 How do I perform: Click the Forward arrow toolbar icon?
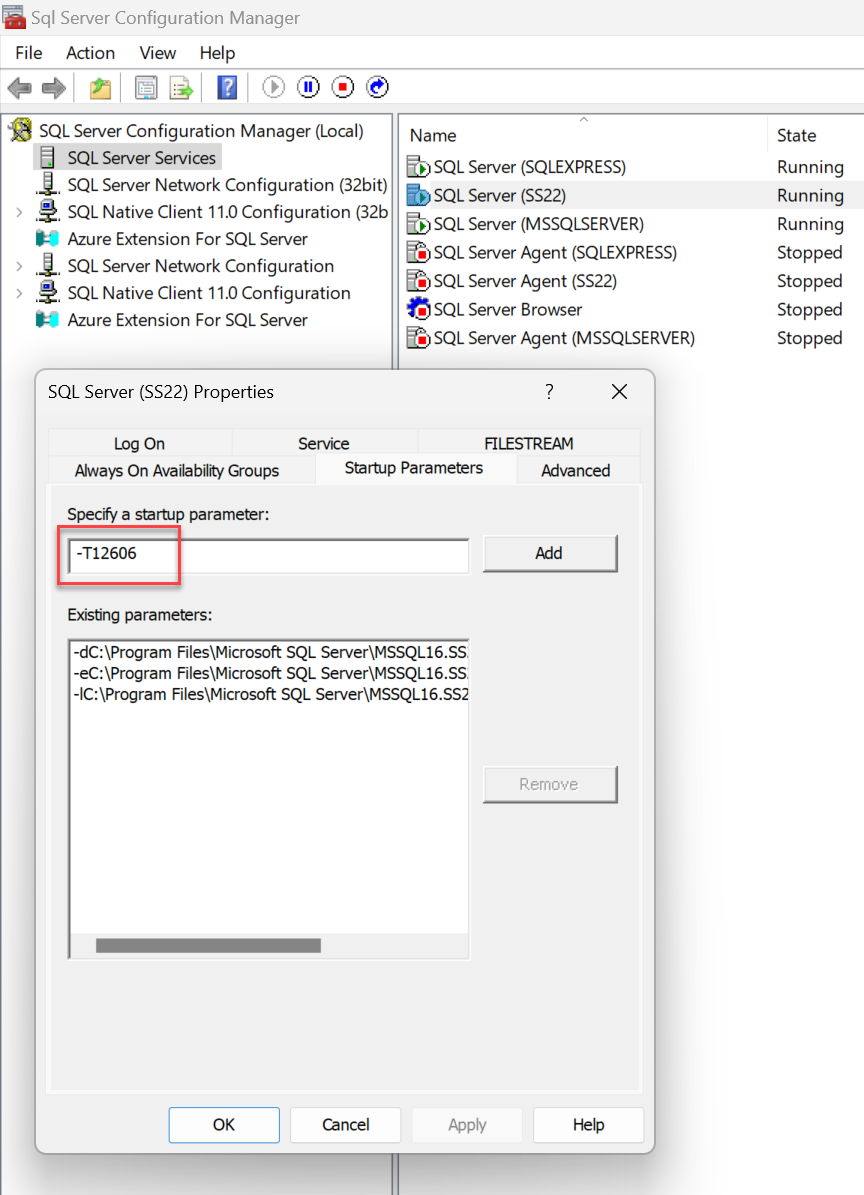point(53,88)
